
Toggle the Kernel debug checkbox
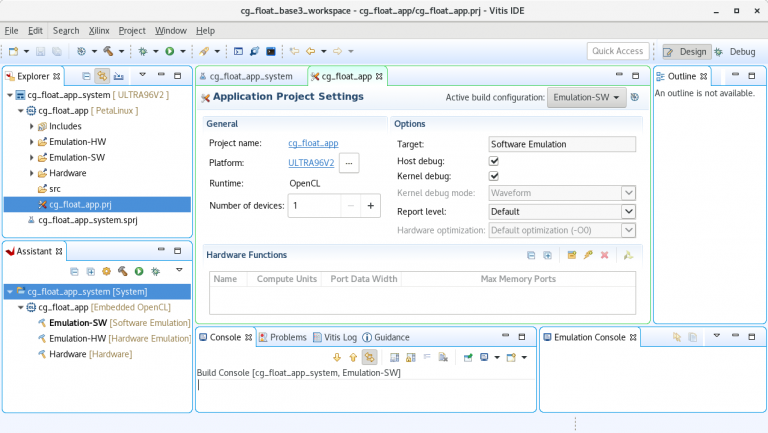494,177
